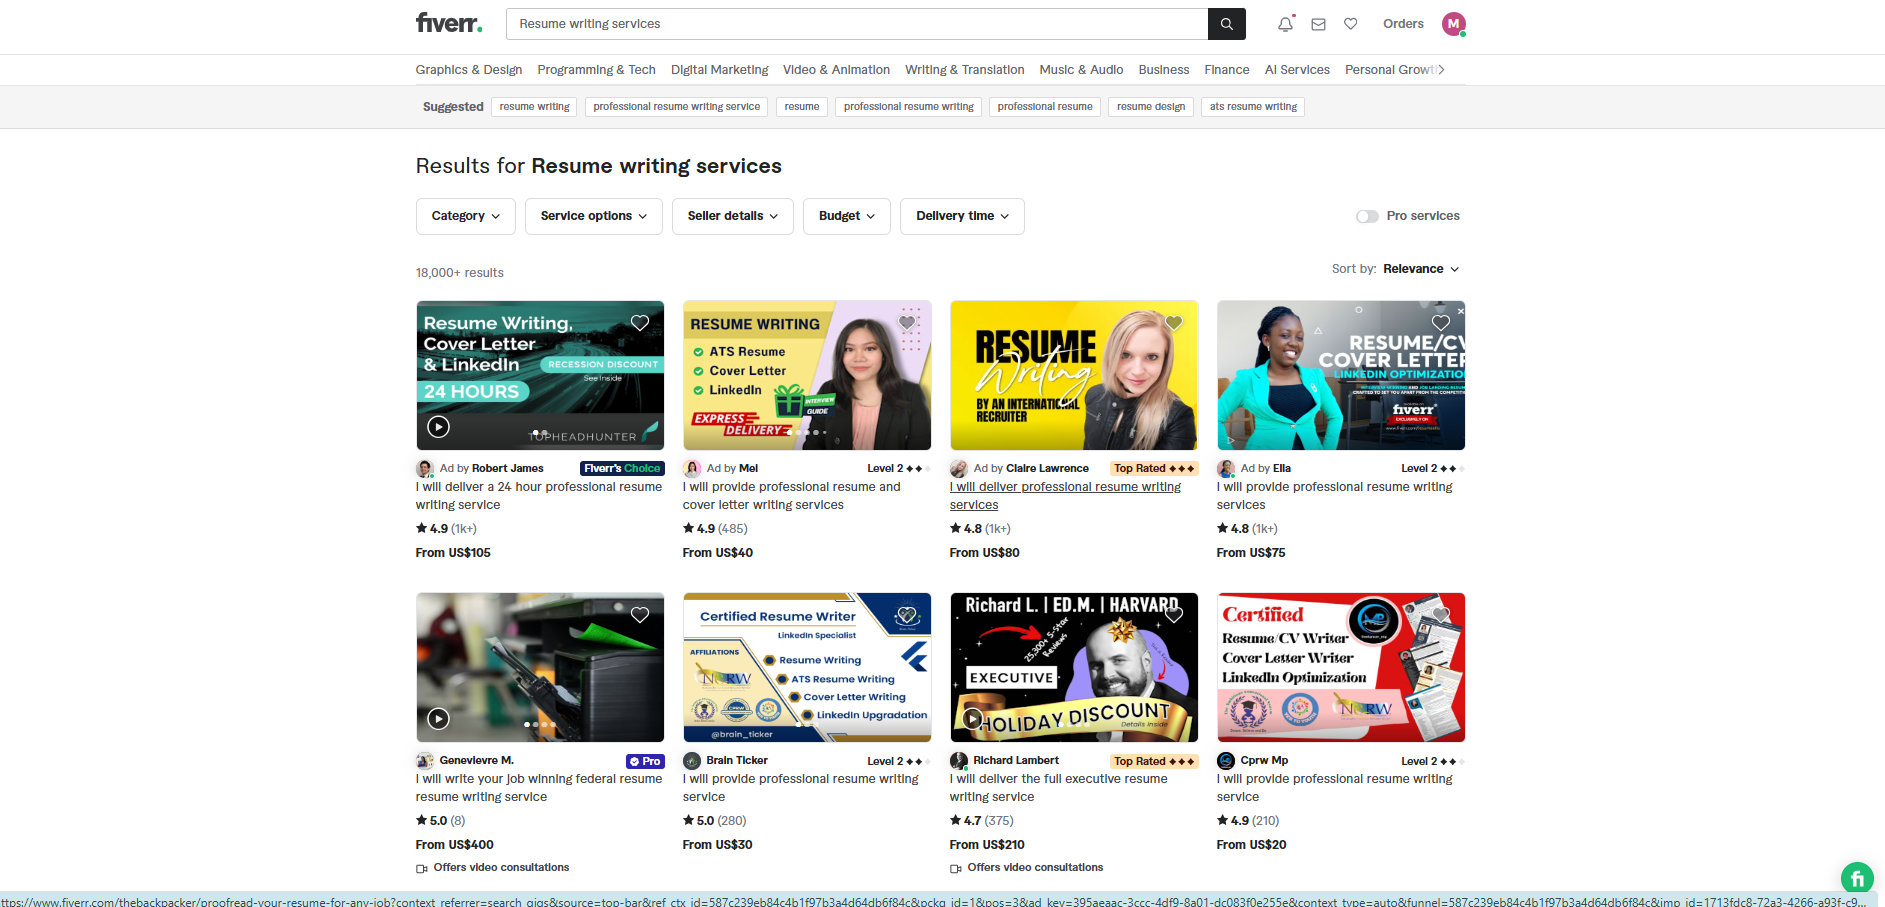This screenshot has width=1885, height=907.
Task: Open Music & Audio category
Action: [x=1081, y=70]
